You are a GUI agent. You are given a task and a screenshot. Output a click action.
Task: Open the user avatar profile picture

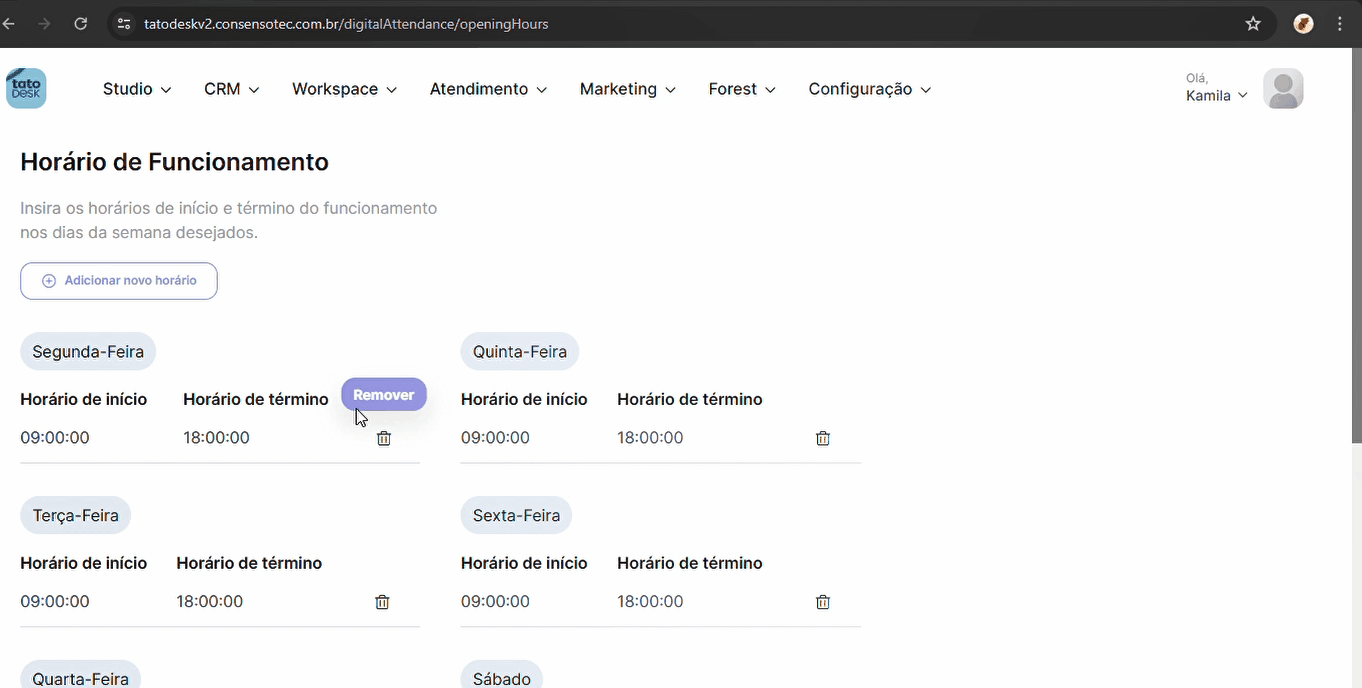pos(1283,89)
